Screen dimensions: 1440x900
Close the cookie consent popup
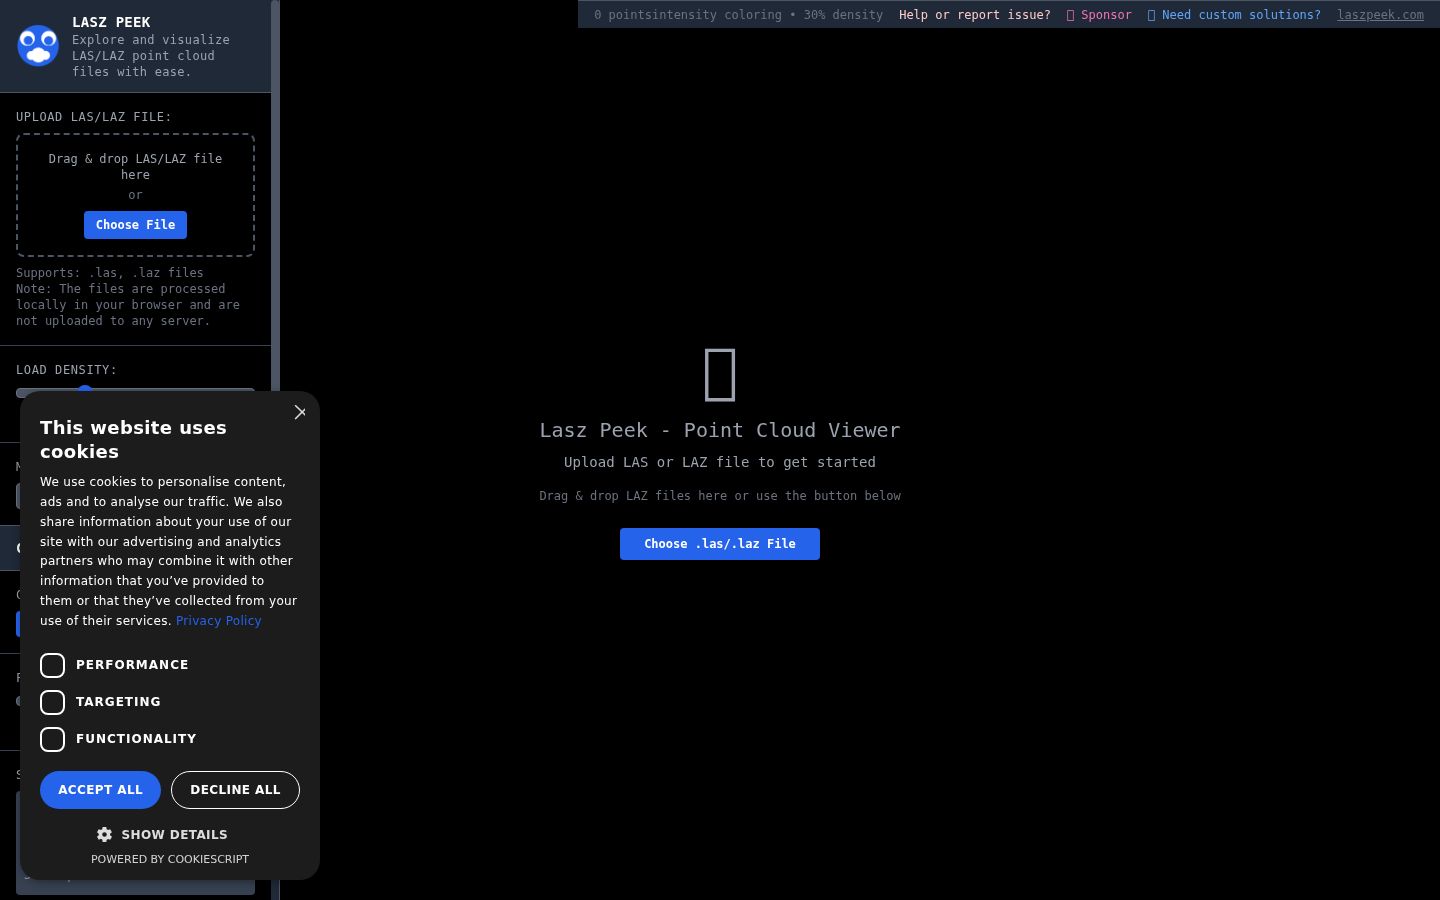pos(300,412)
